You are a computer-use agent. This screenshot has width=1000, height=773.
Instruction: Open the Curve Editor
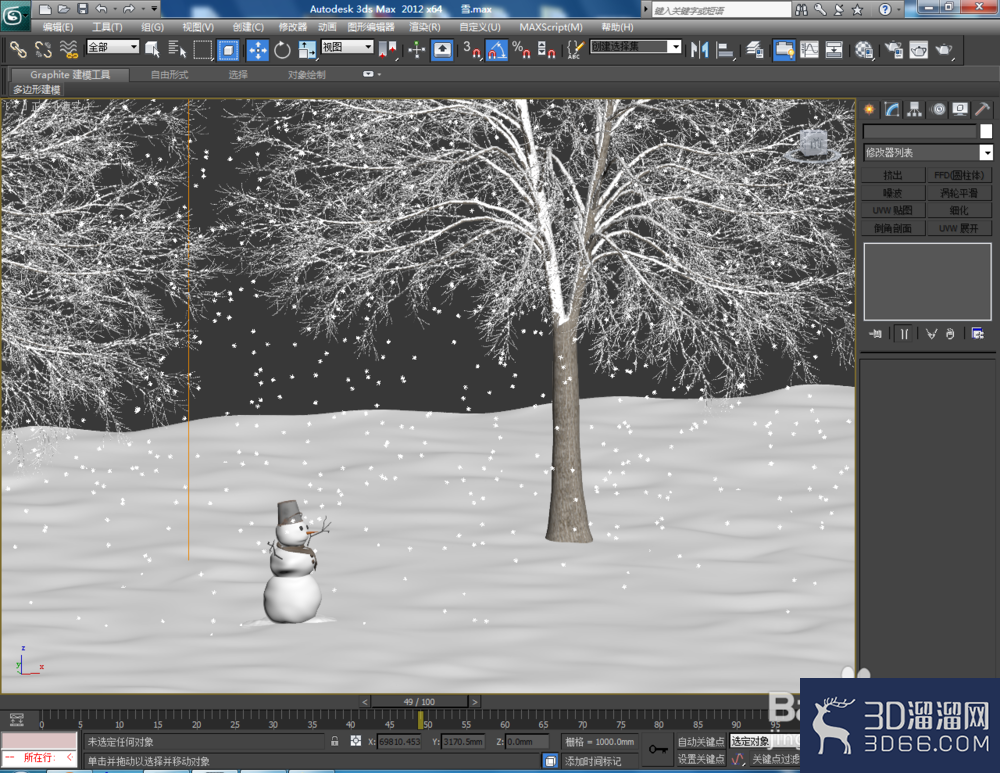pos(809,50)
